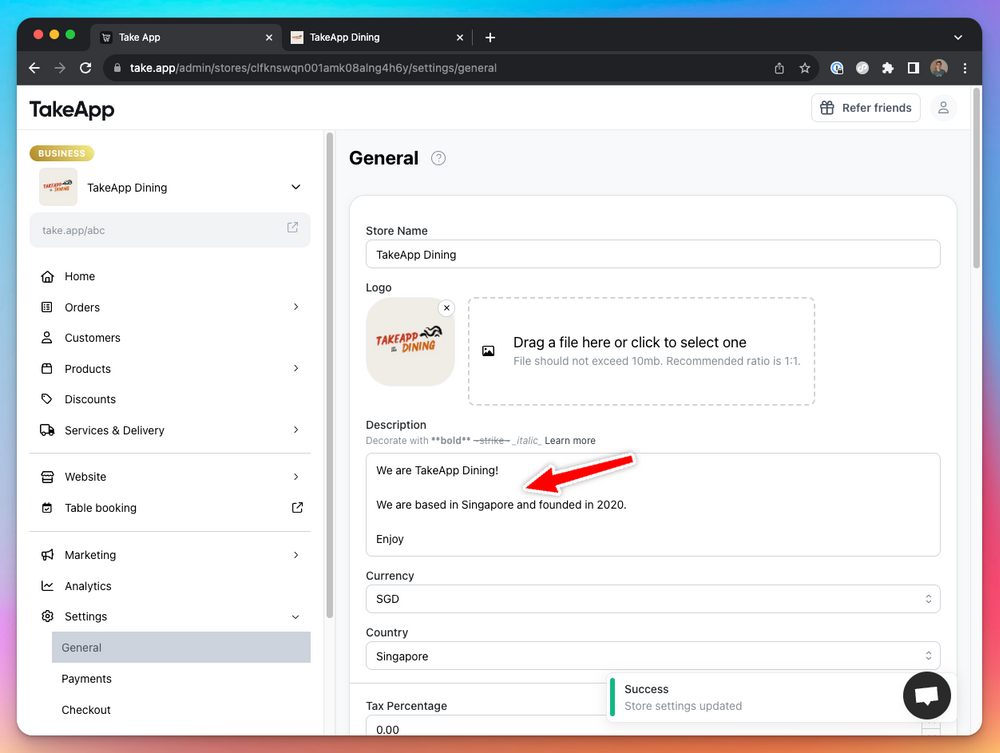The width and height of the screenshot is (1000, 753).
Task: Click the Store Name input field
Action: pyautogui.click(x=652, y=254)
